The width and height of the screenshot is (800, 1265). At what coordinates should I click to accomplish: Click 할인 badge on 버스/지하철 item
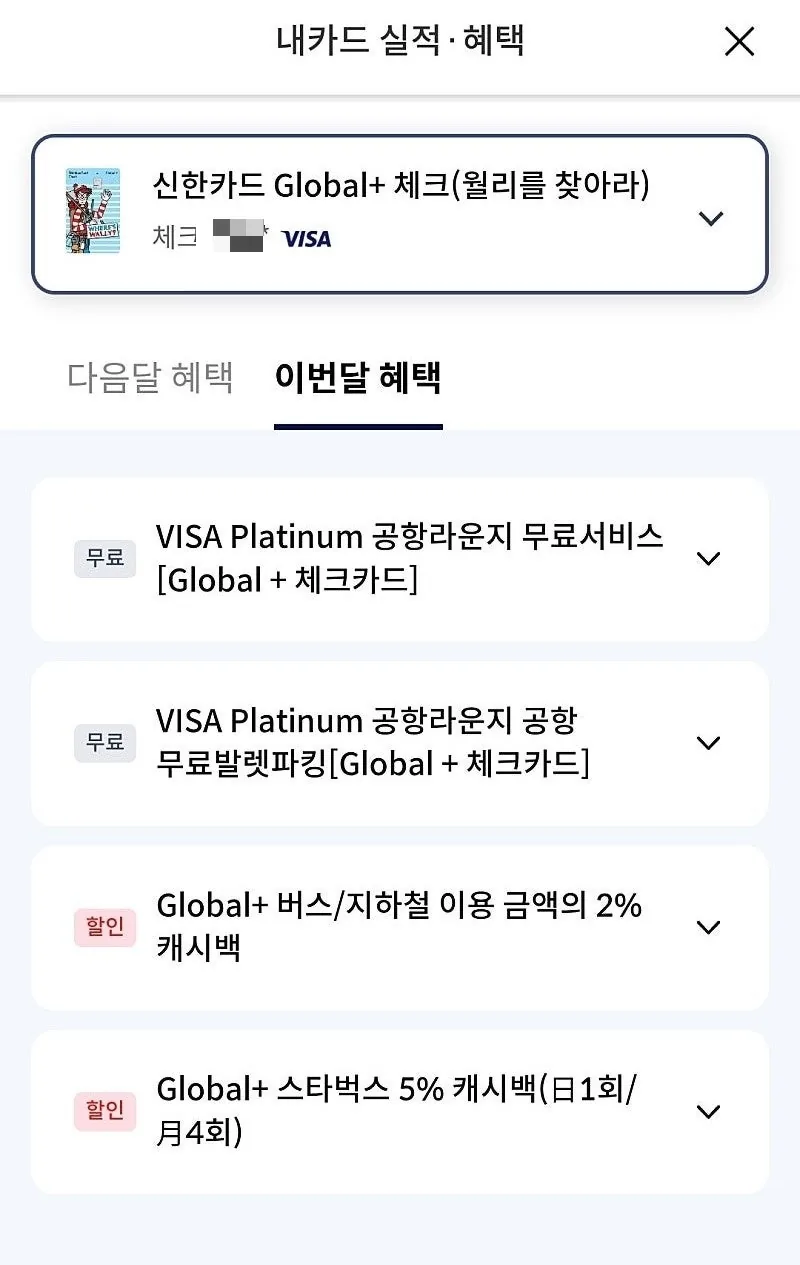click(x=105, y=927)
